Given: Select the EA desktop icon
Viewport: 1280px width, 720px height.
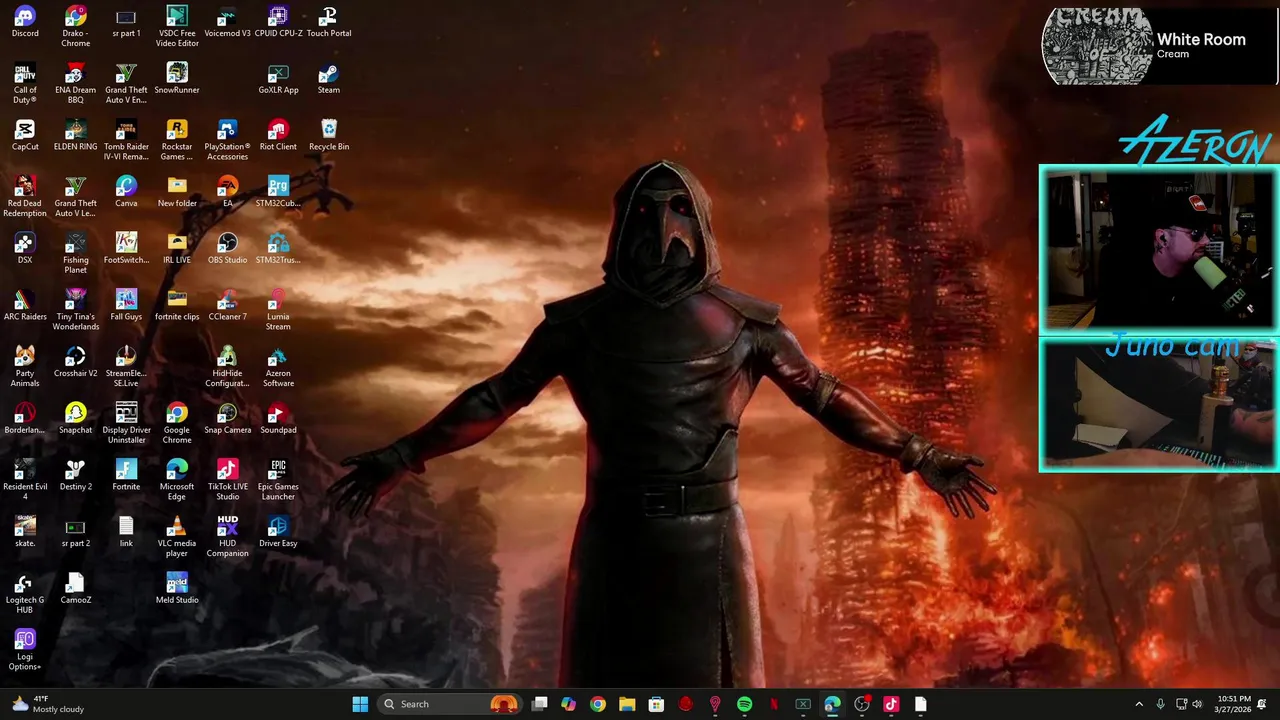Looking at the screenshot, I should 227,192.
